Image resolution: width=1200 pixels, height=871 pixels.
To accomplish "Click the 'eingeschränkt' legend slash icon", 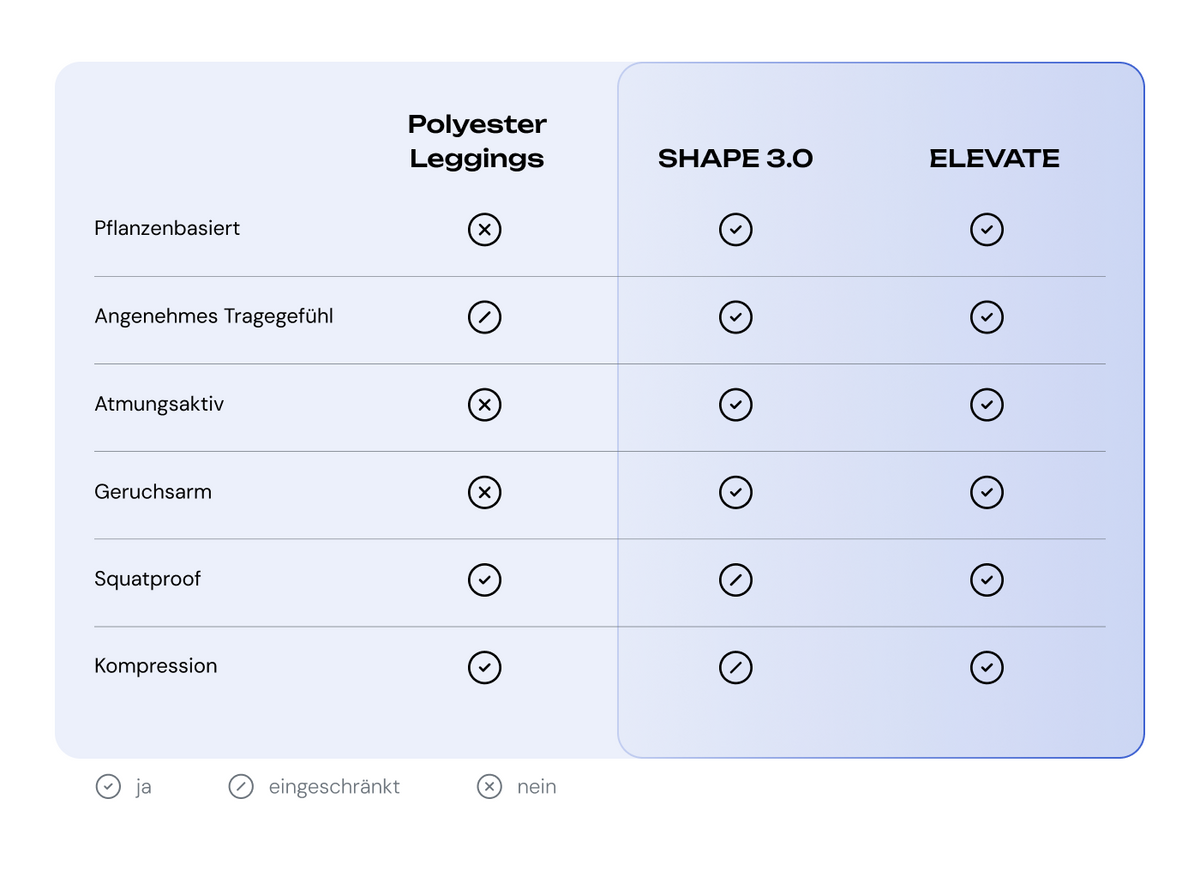I will coord(241,787).
